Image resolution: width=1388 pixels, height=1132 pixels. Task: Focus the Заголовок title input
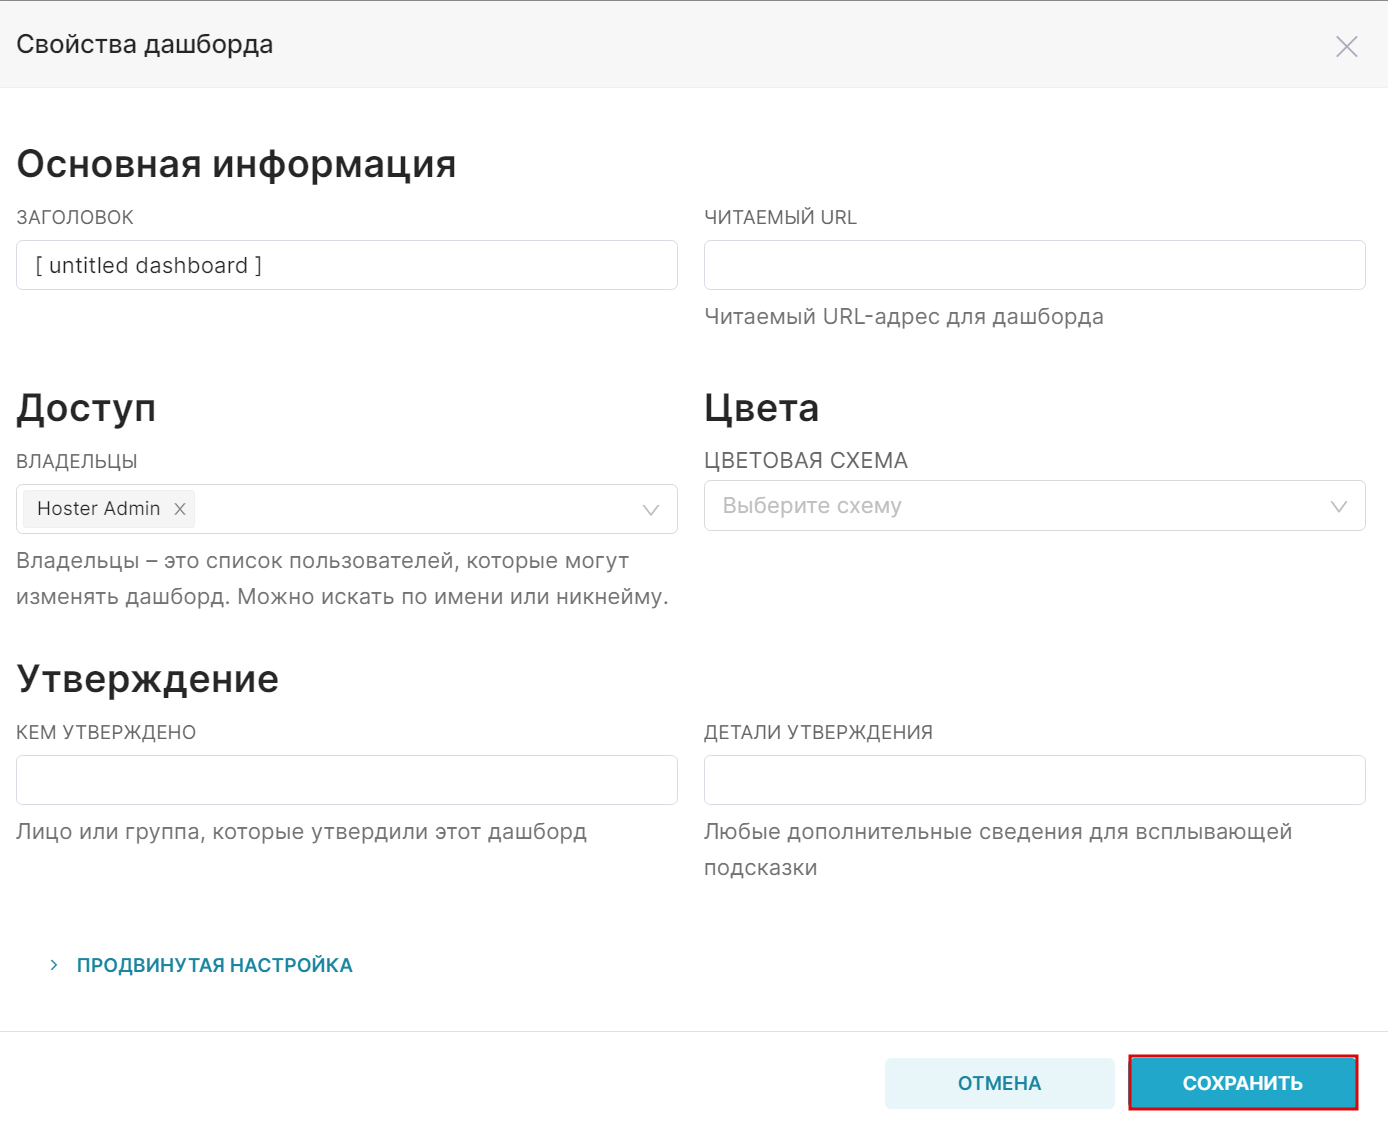pos(346,265)
